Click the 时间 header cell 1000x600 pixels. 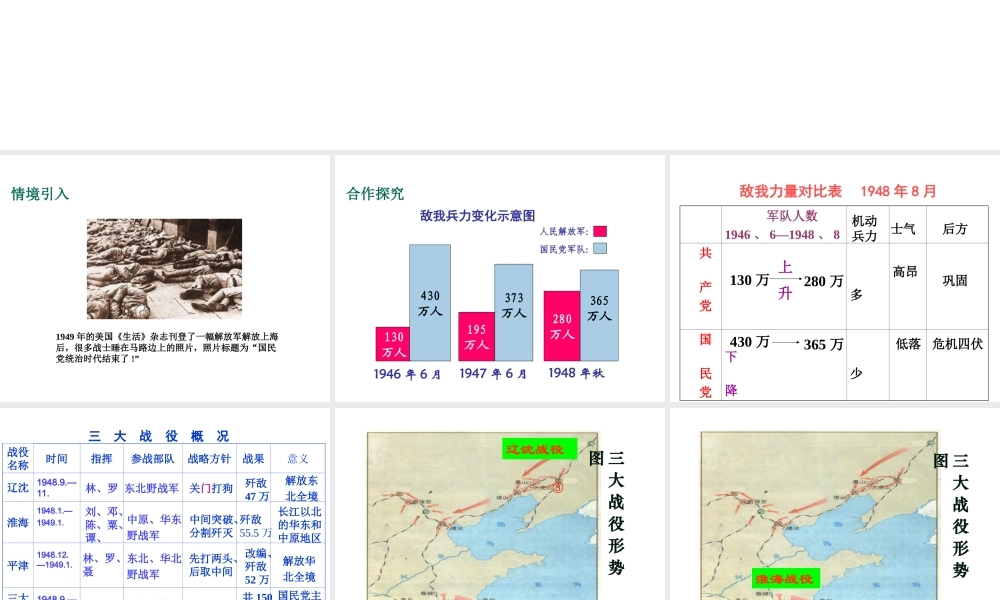point(56,458)
